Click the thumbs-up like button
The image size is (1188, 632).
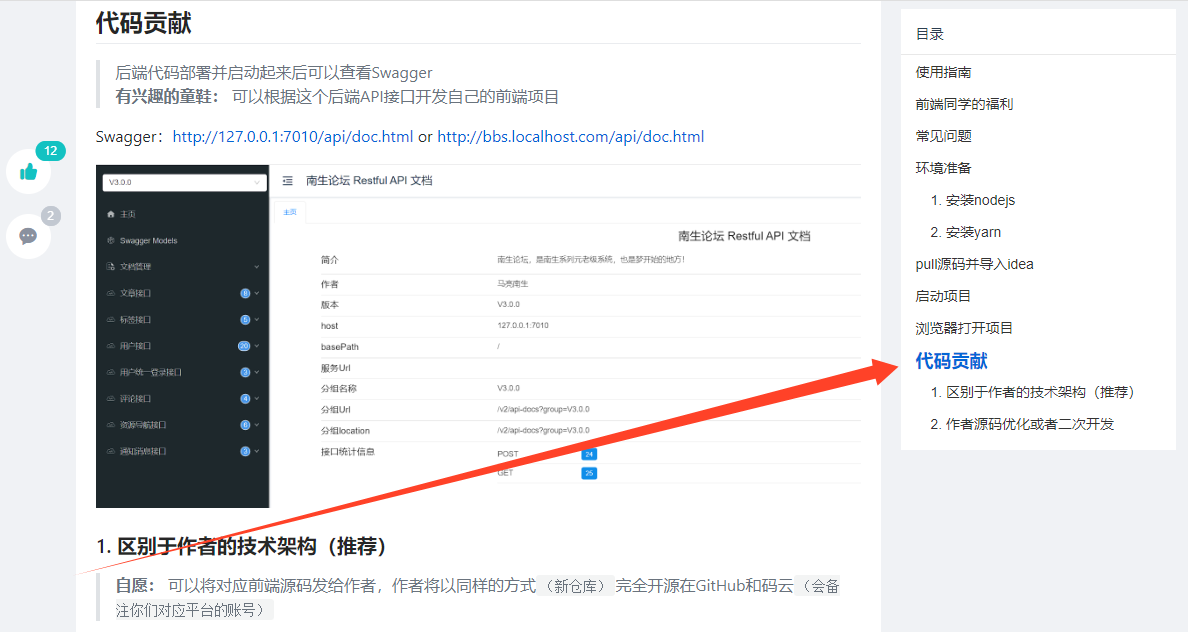(28, 172)
